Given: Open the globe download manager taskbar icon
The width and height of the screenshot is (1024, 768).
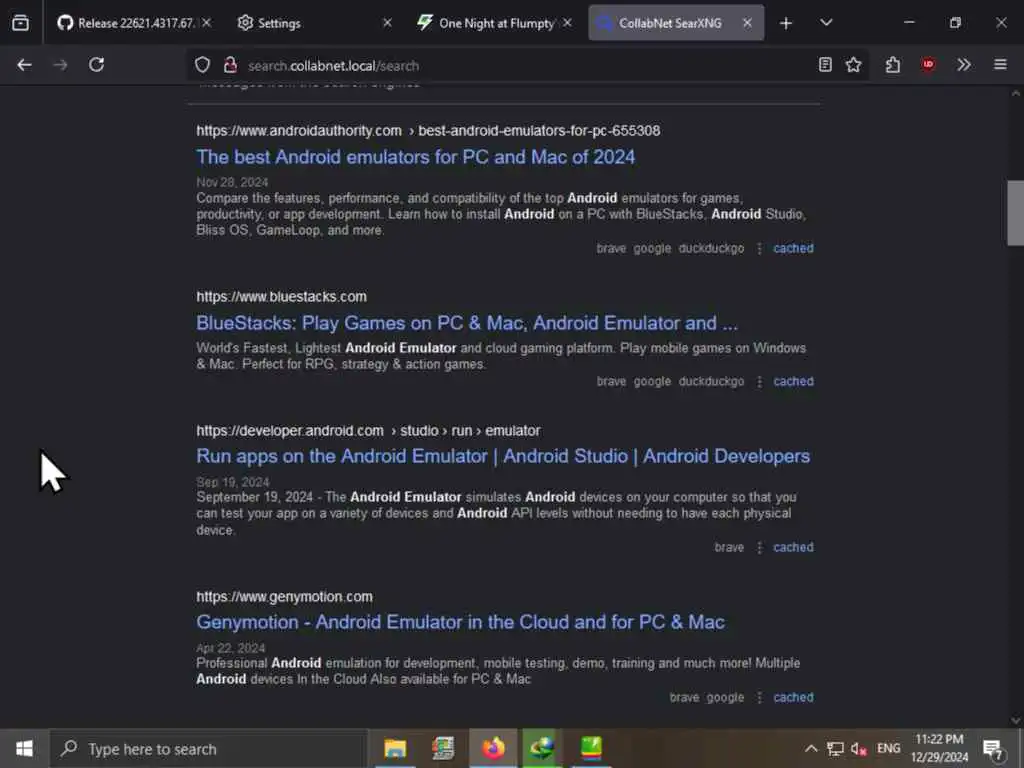Looking at the screenshot, I should pos(541,748).
